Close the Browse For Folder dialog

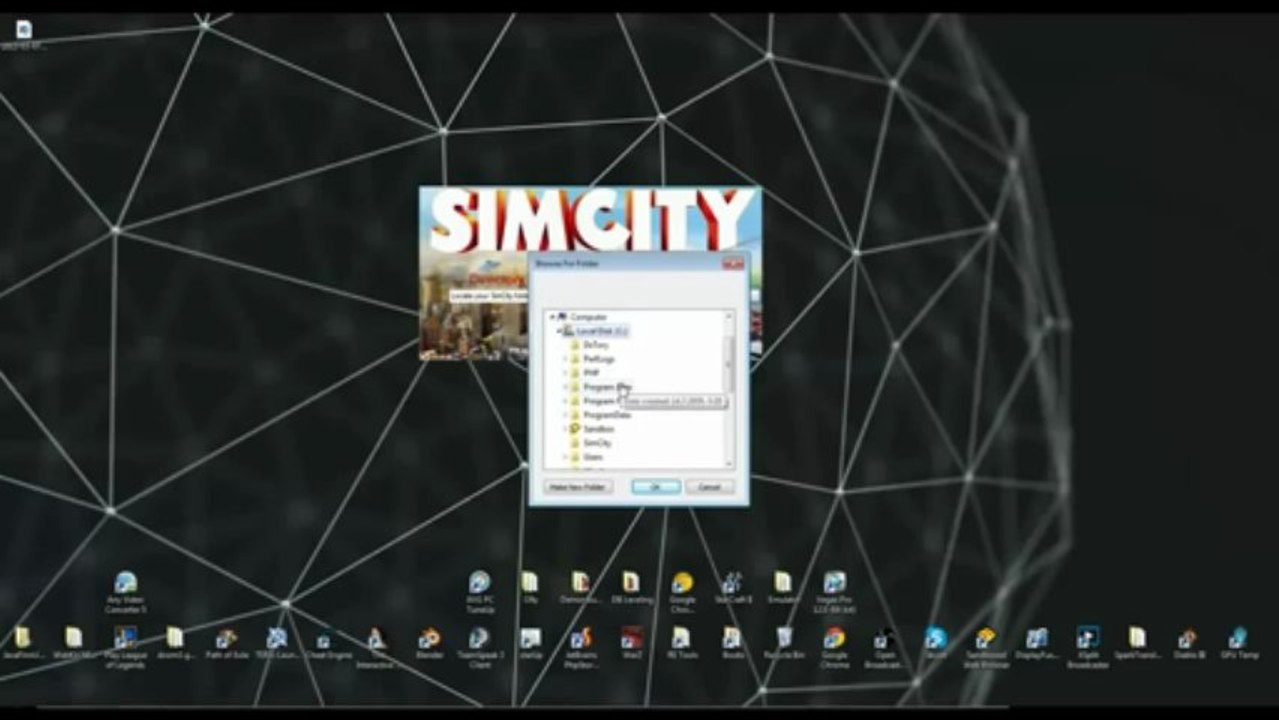(x=733, y=264)
